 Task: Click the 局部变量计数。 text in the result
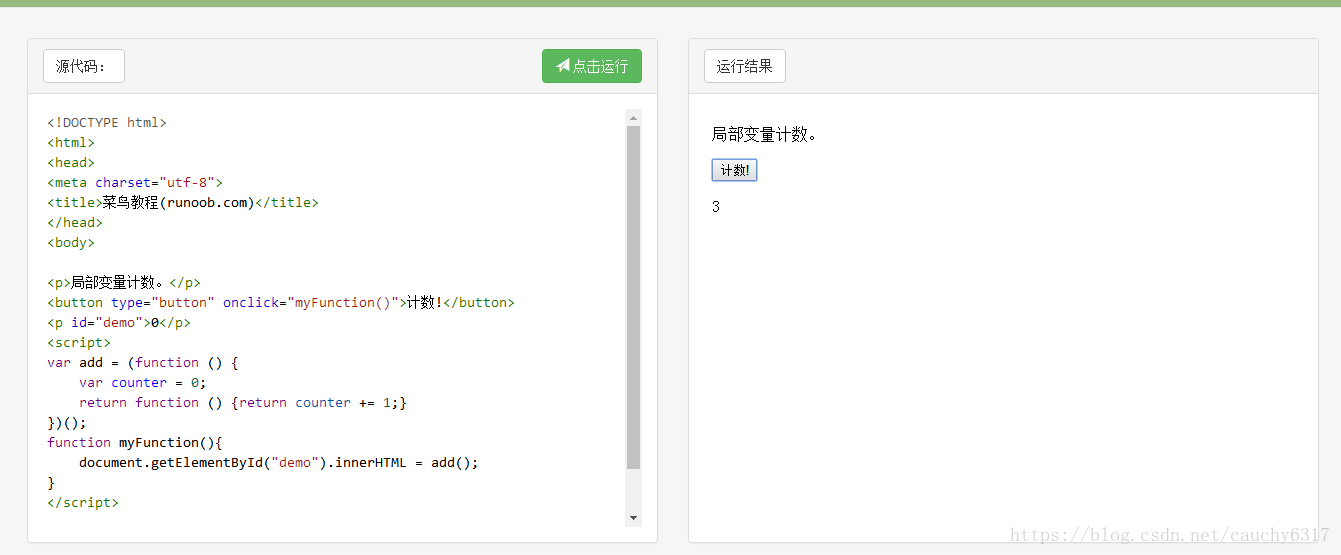click(x=764, y=134)
